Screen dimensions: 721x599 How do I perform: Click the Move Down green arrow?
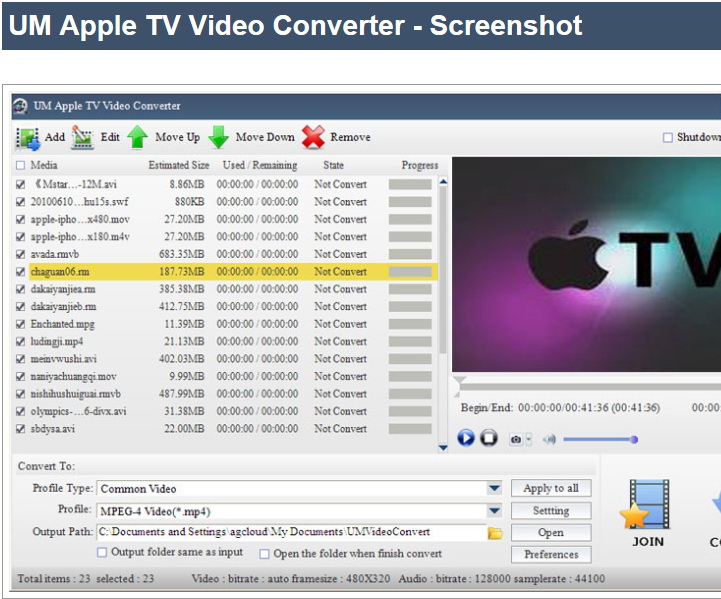click(x=218, y=137)
